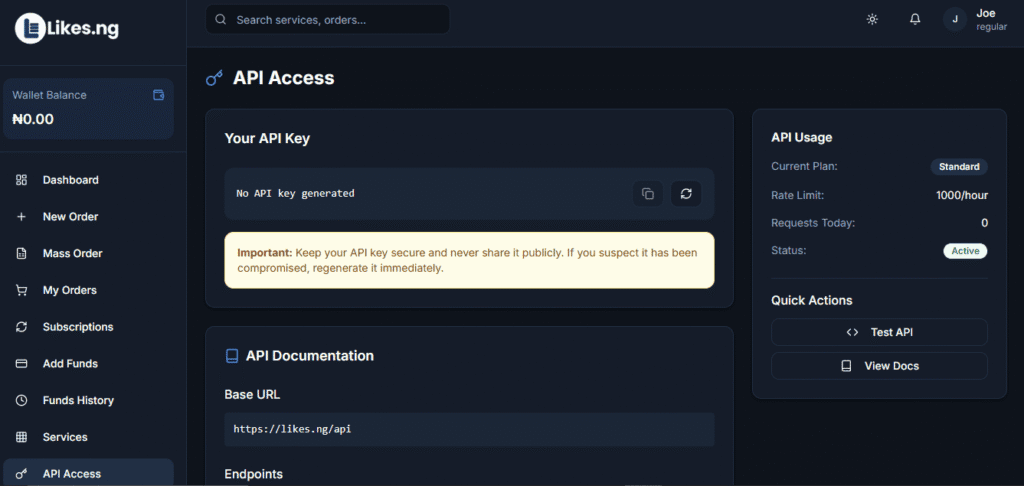Focus the Search services, orders field
The height and width of the screenshot is (486, 1024).
tap(328, 20)
